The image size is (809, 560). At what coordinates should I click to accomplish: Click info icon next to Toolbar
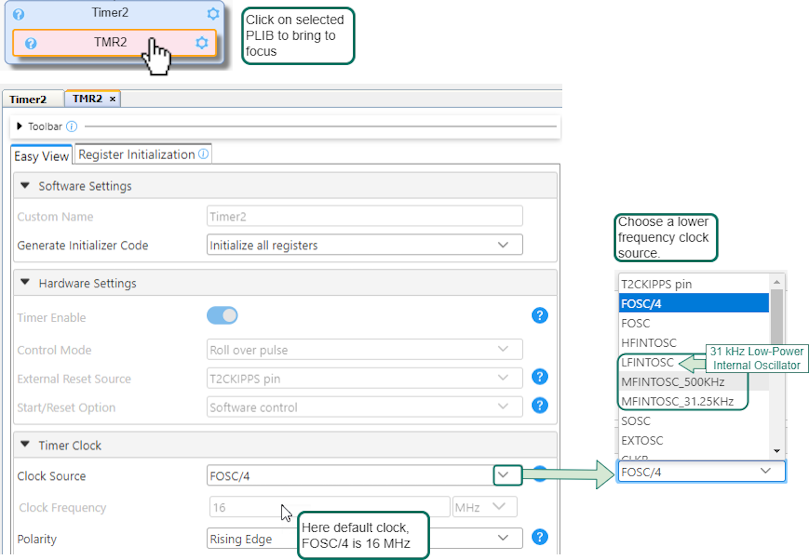71,127
